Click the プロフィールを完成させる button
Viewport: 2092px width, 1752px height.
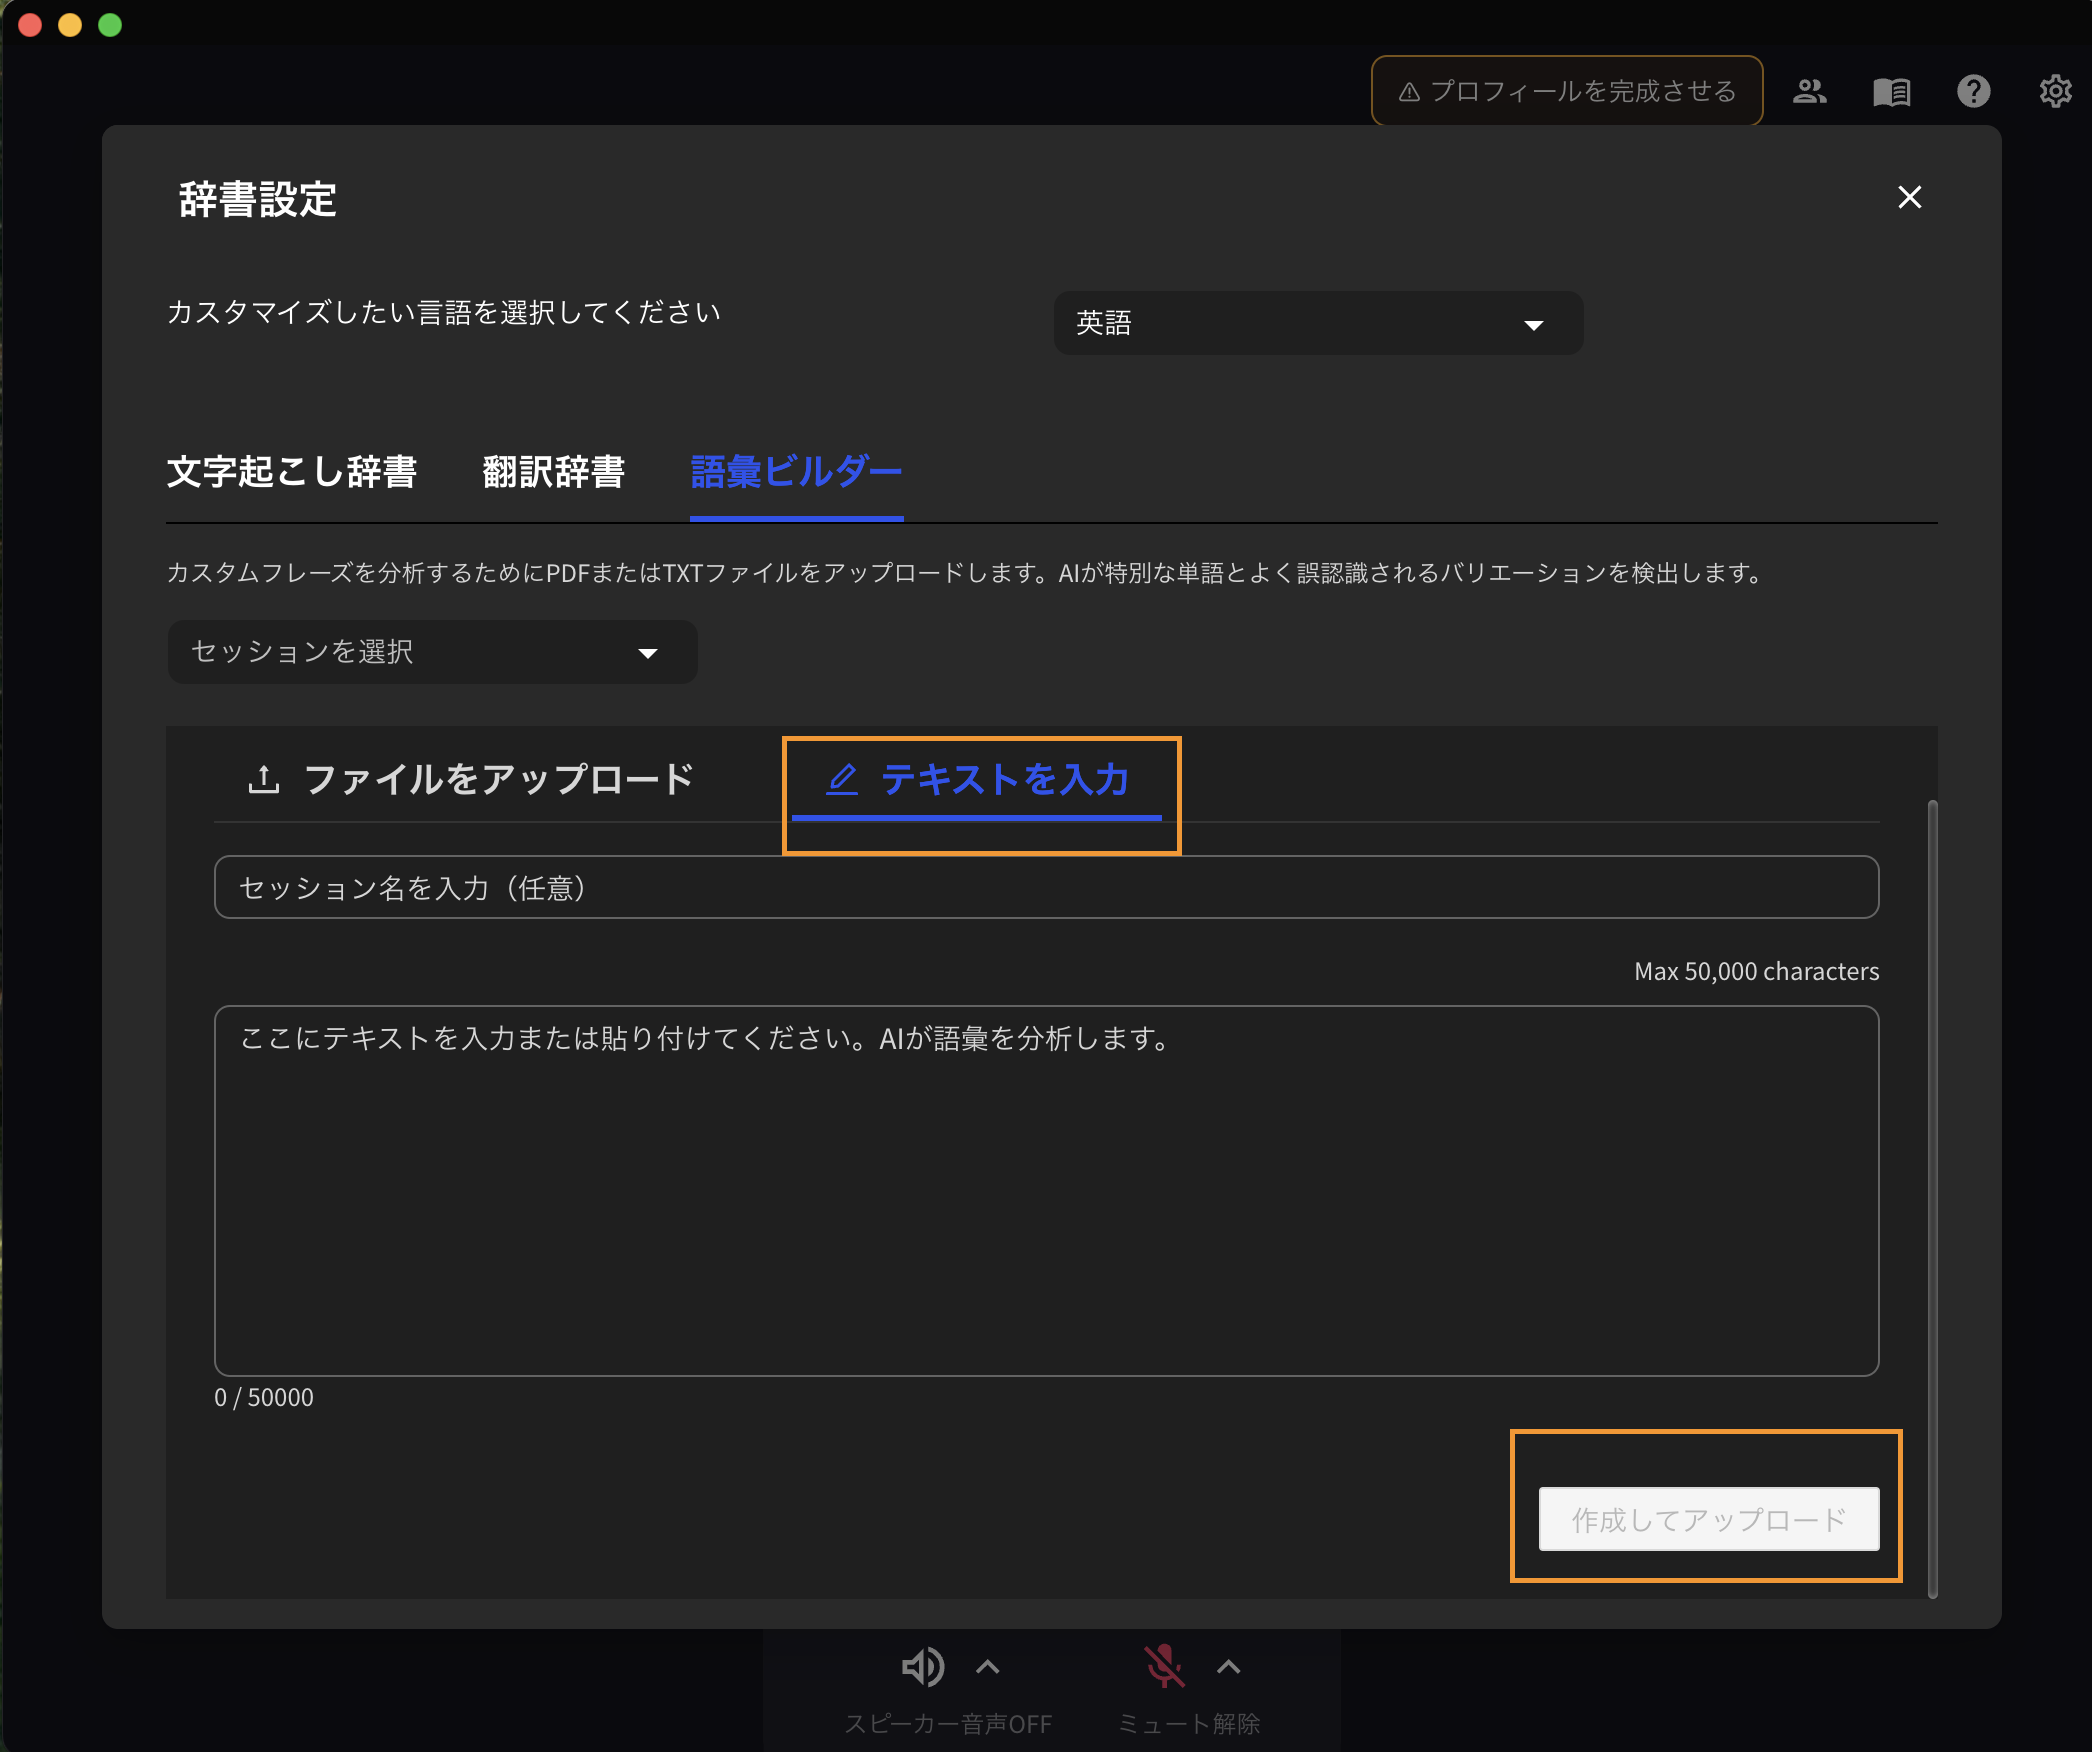tap(1565, 90)
